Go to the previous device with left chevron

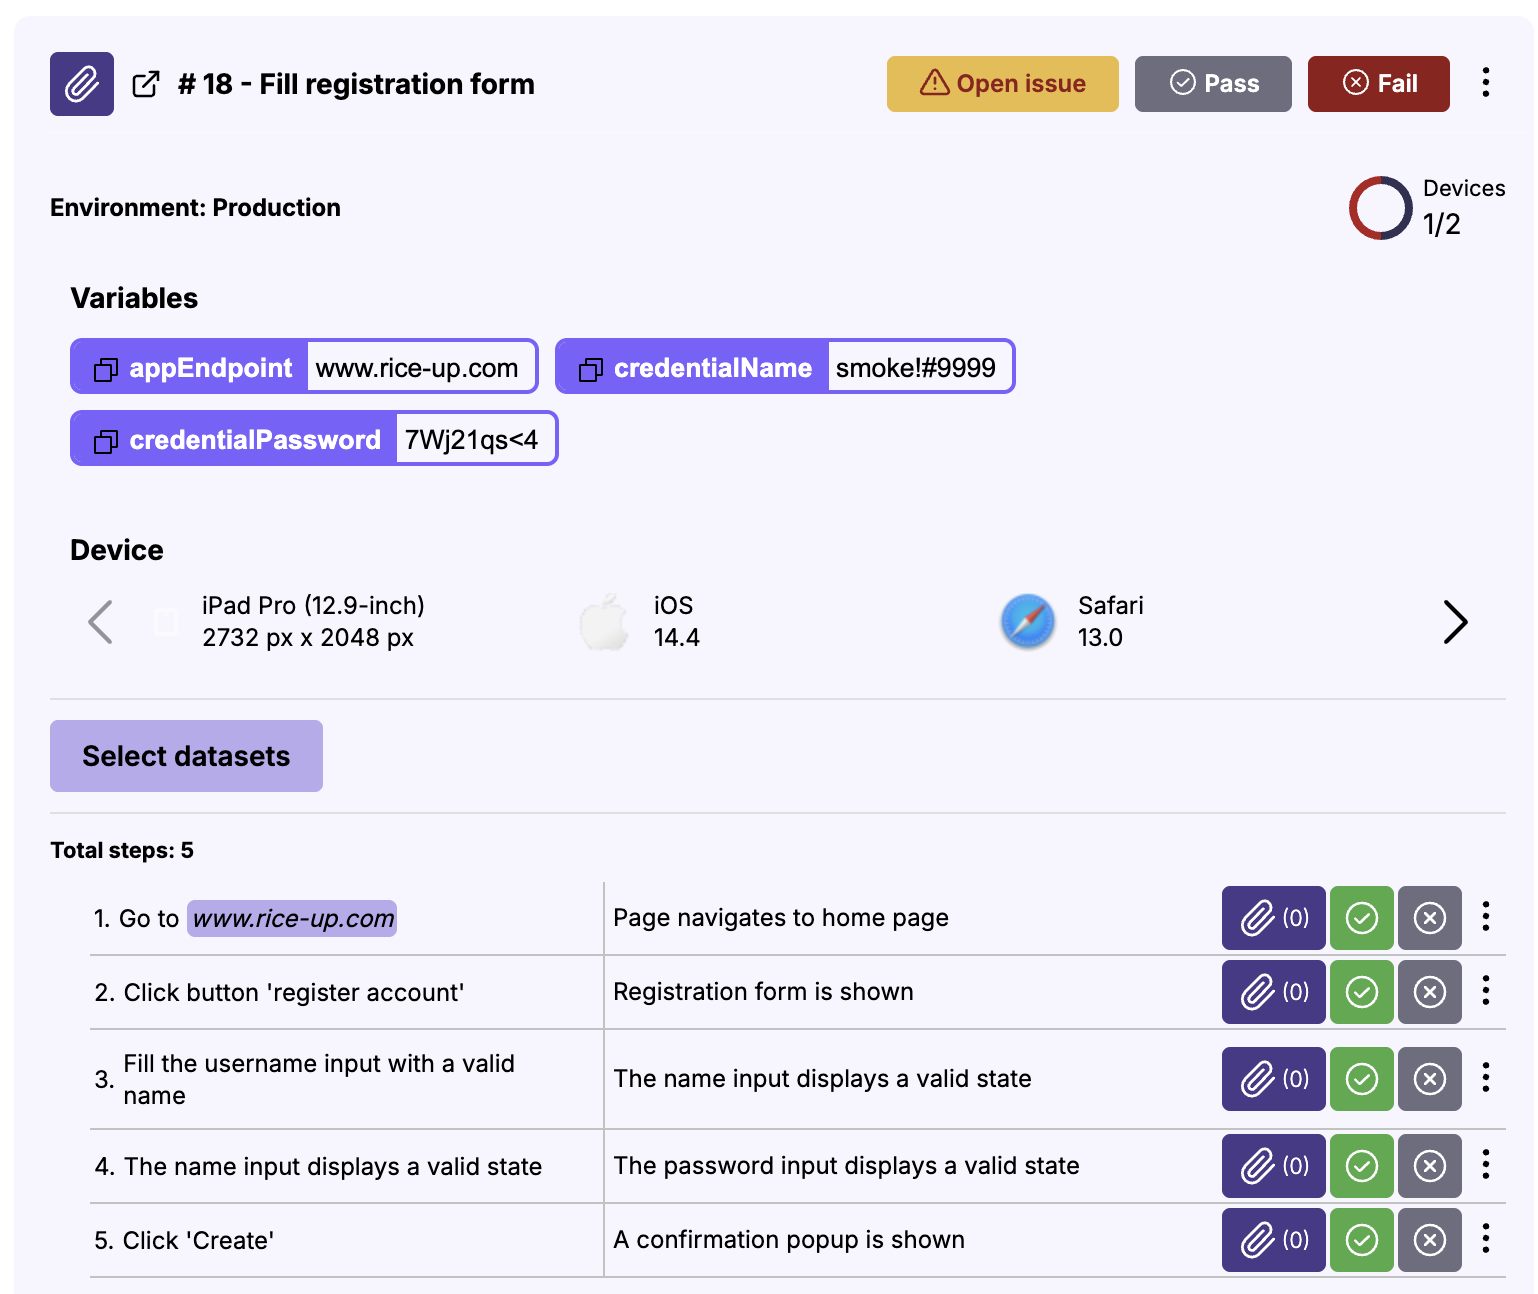coord(100,622)
